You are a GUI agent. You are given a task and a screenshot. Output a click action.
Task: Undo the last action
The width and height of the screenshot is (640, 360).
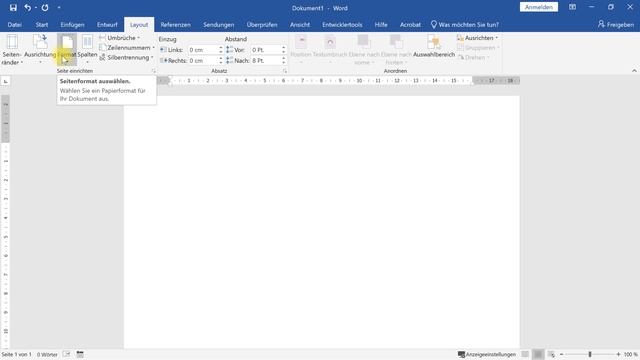27,7
